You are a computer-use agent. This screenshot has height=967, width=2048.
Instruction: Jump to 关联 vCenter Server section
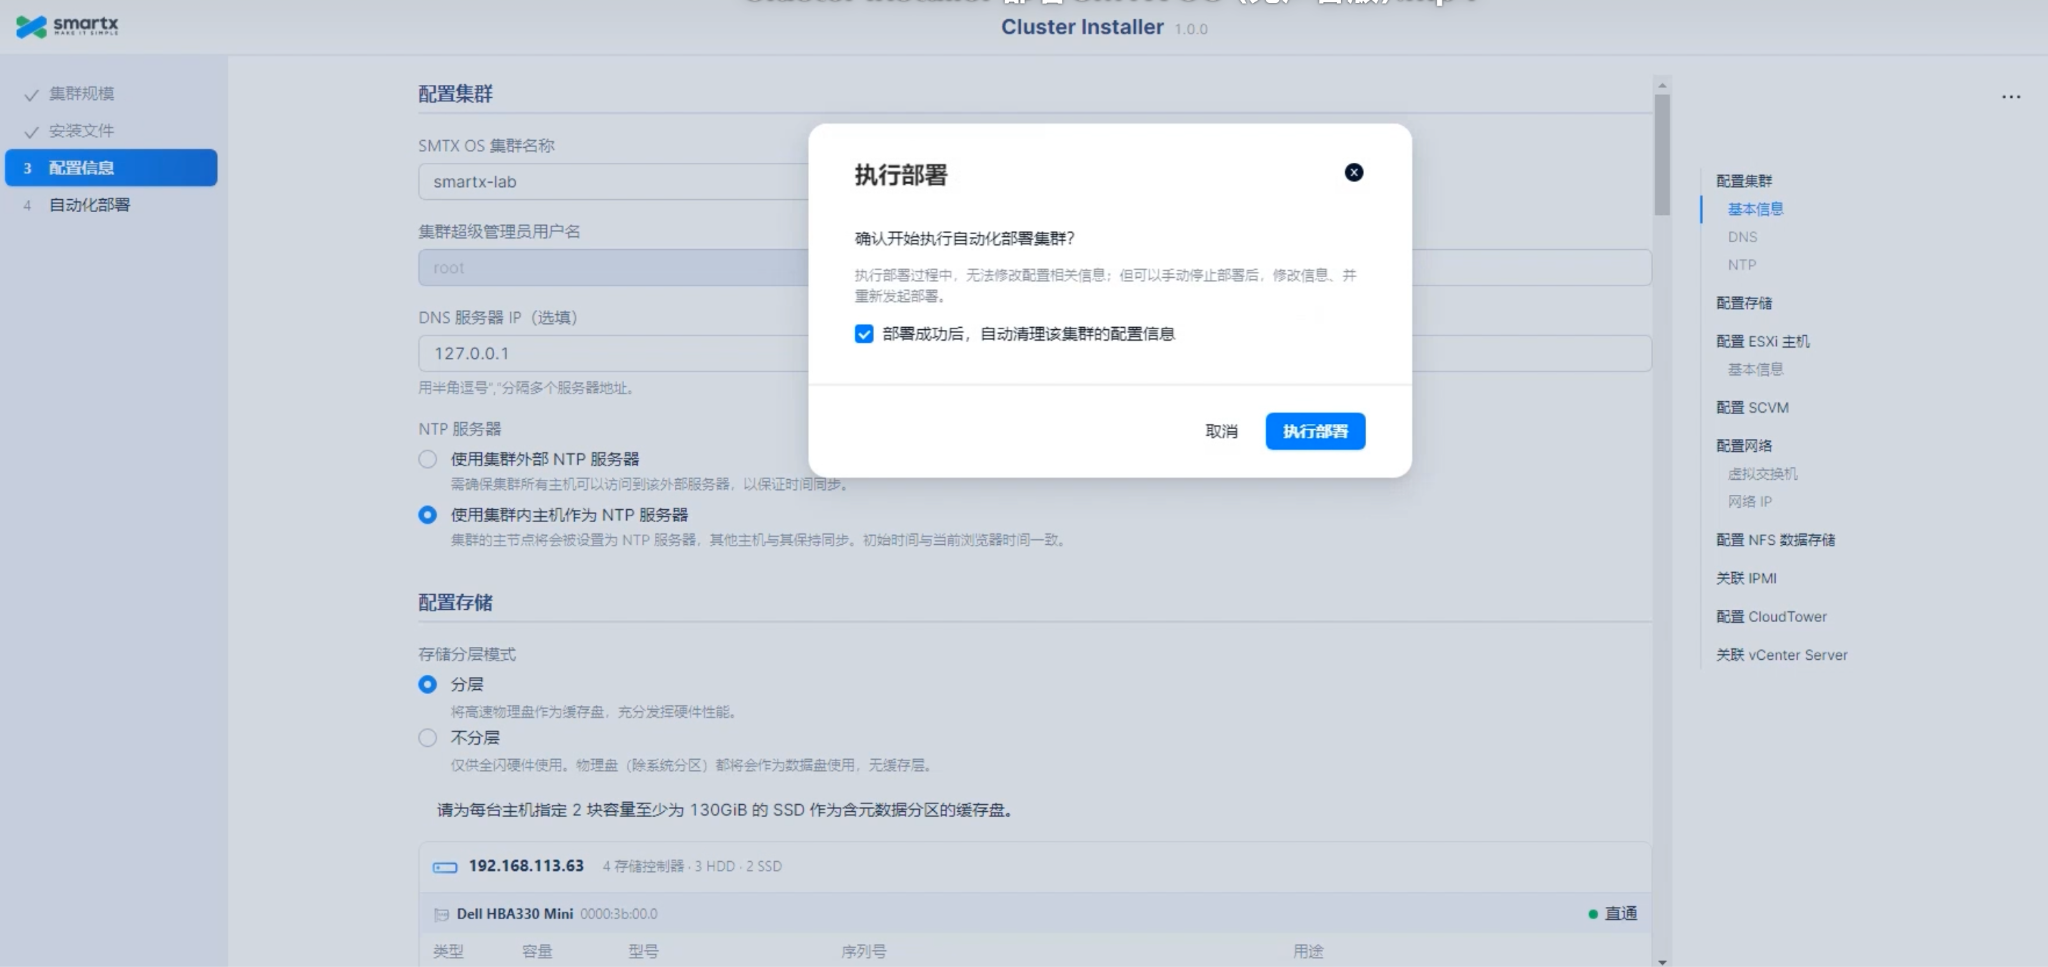click(x=1781, y=655)
